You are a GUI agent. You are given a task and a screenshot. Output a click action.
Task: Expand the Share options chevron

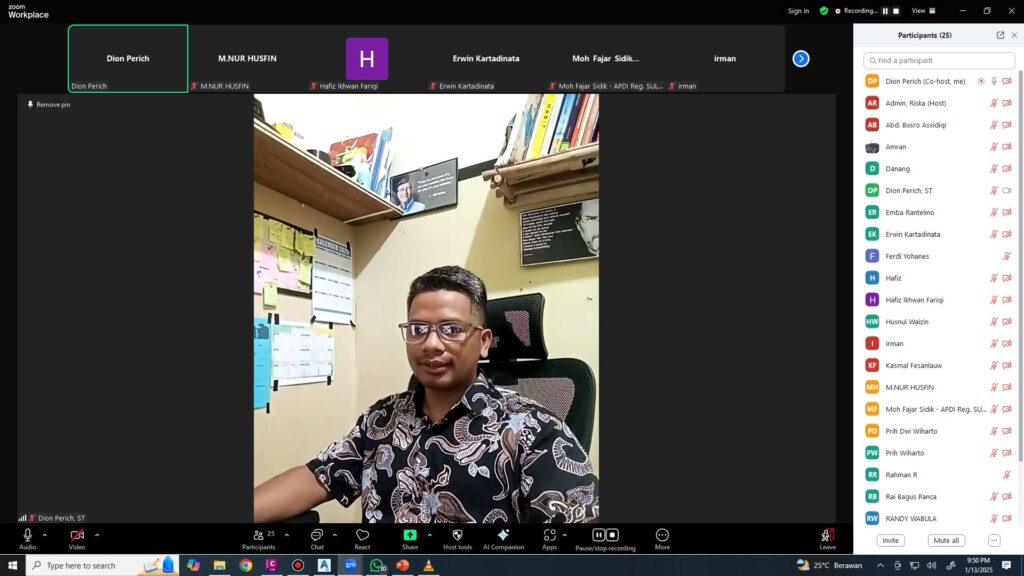click(430, 535)
